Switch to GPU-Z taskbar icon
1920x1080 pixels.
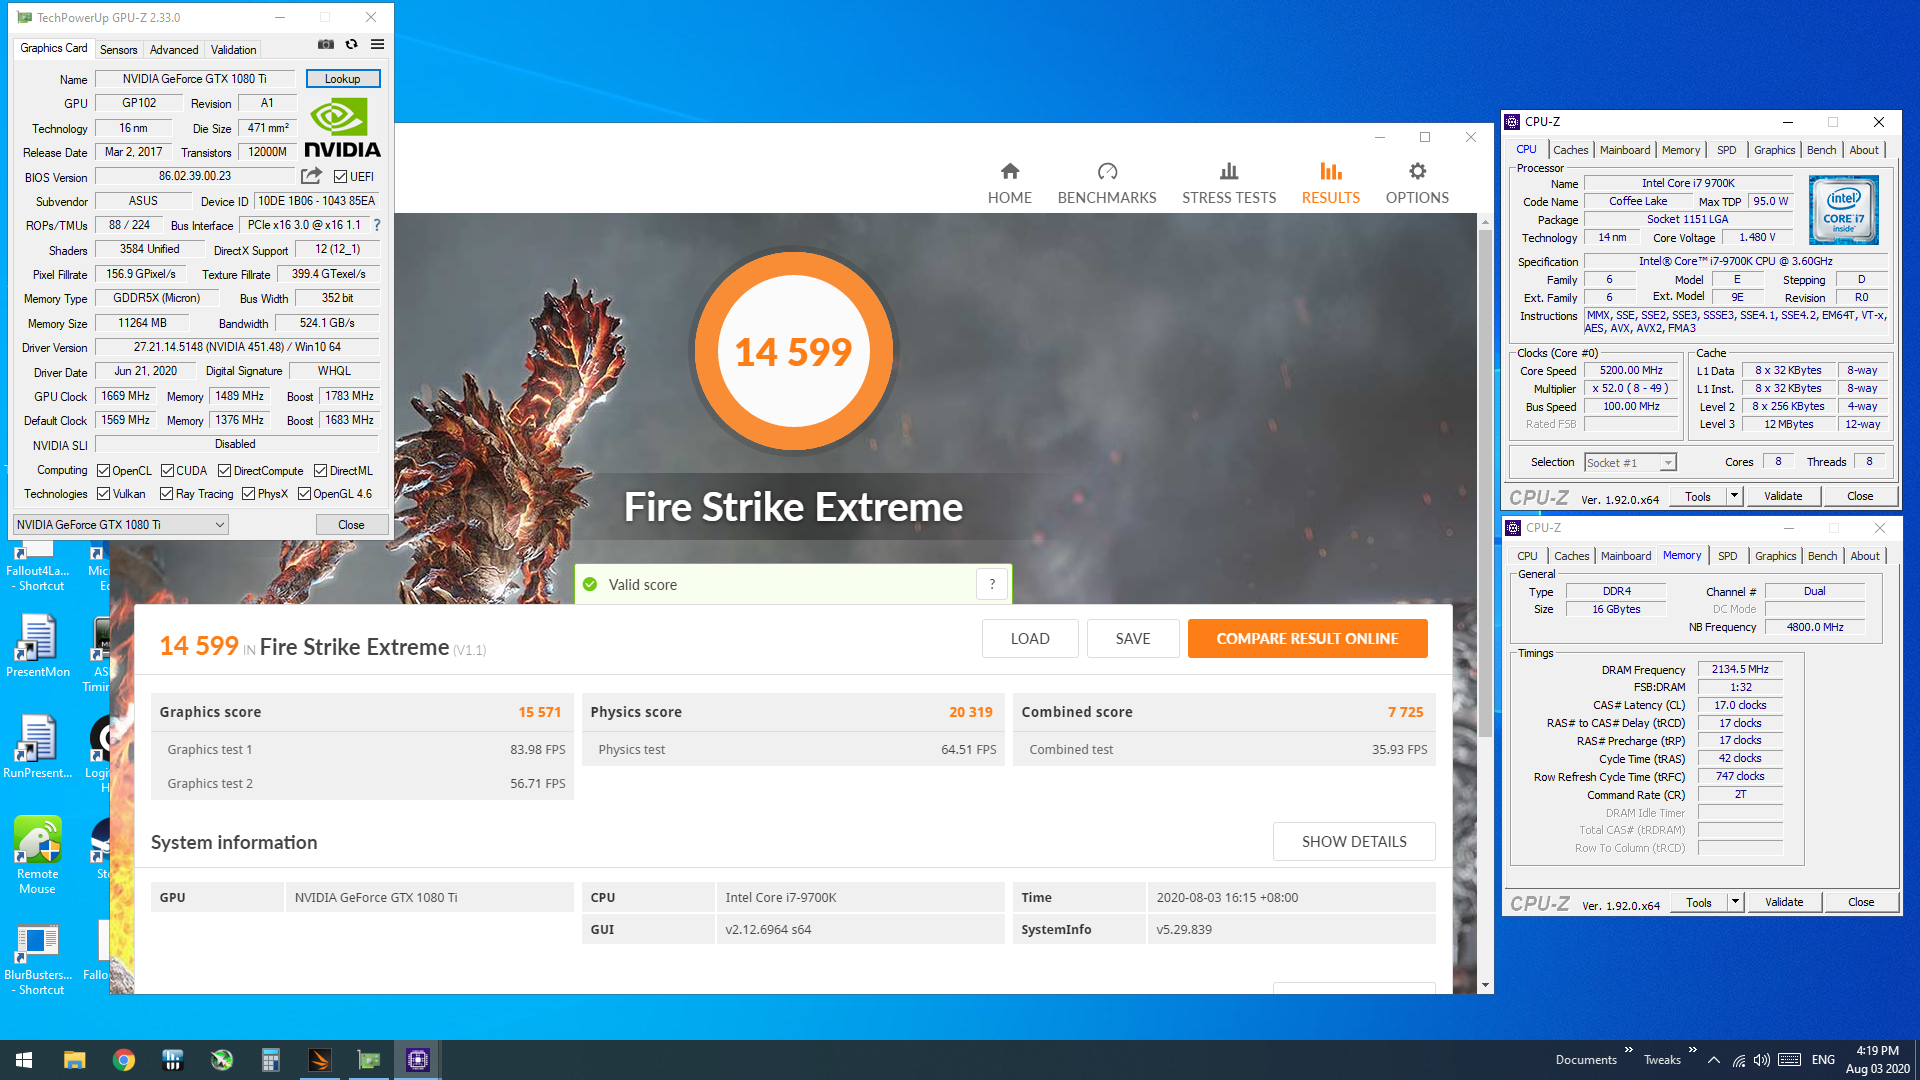(x=369, y=1060)
